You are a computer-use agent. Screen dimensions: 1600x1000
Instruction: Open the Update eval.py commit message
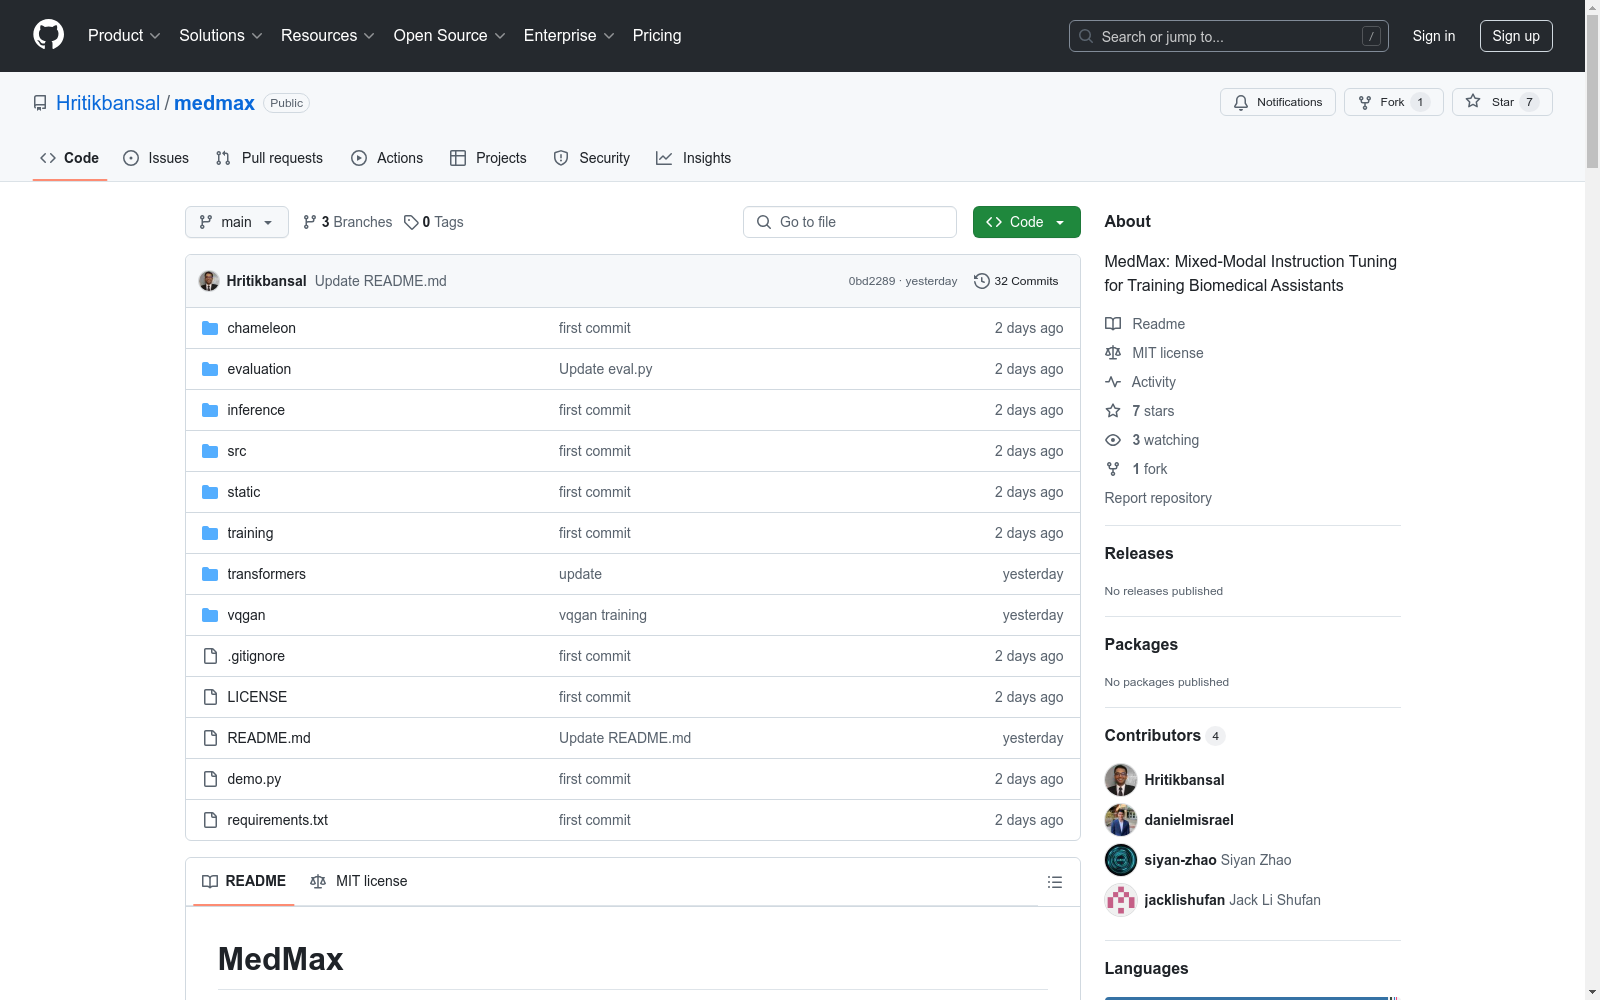(x=605, y=369)
